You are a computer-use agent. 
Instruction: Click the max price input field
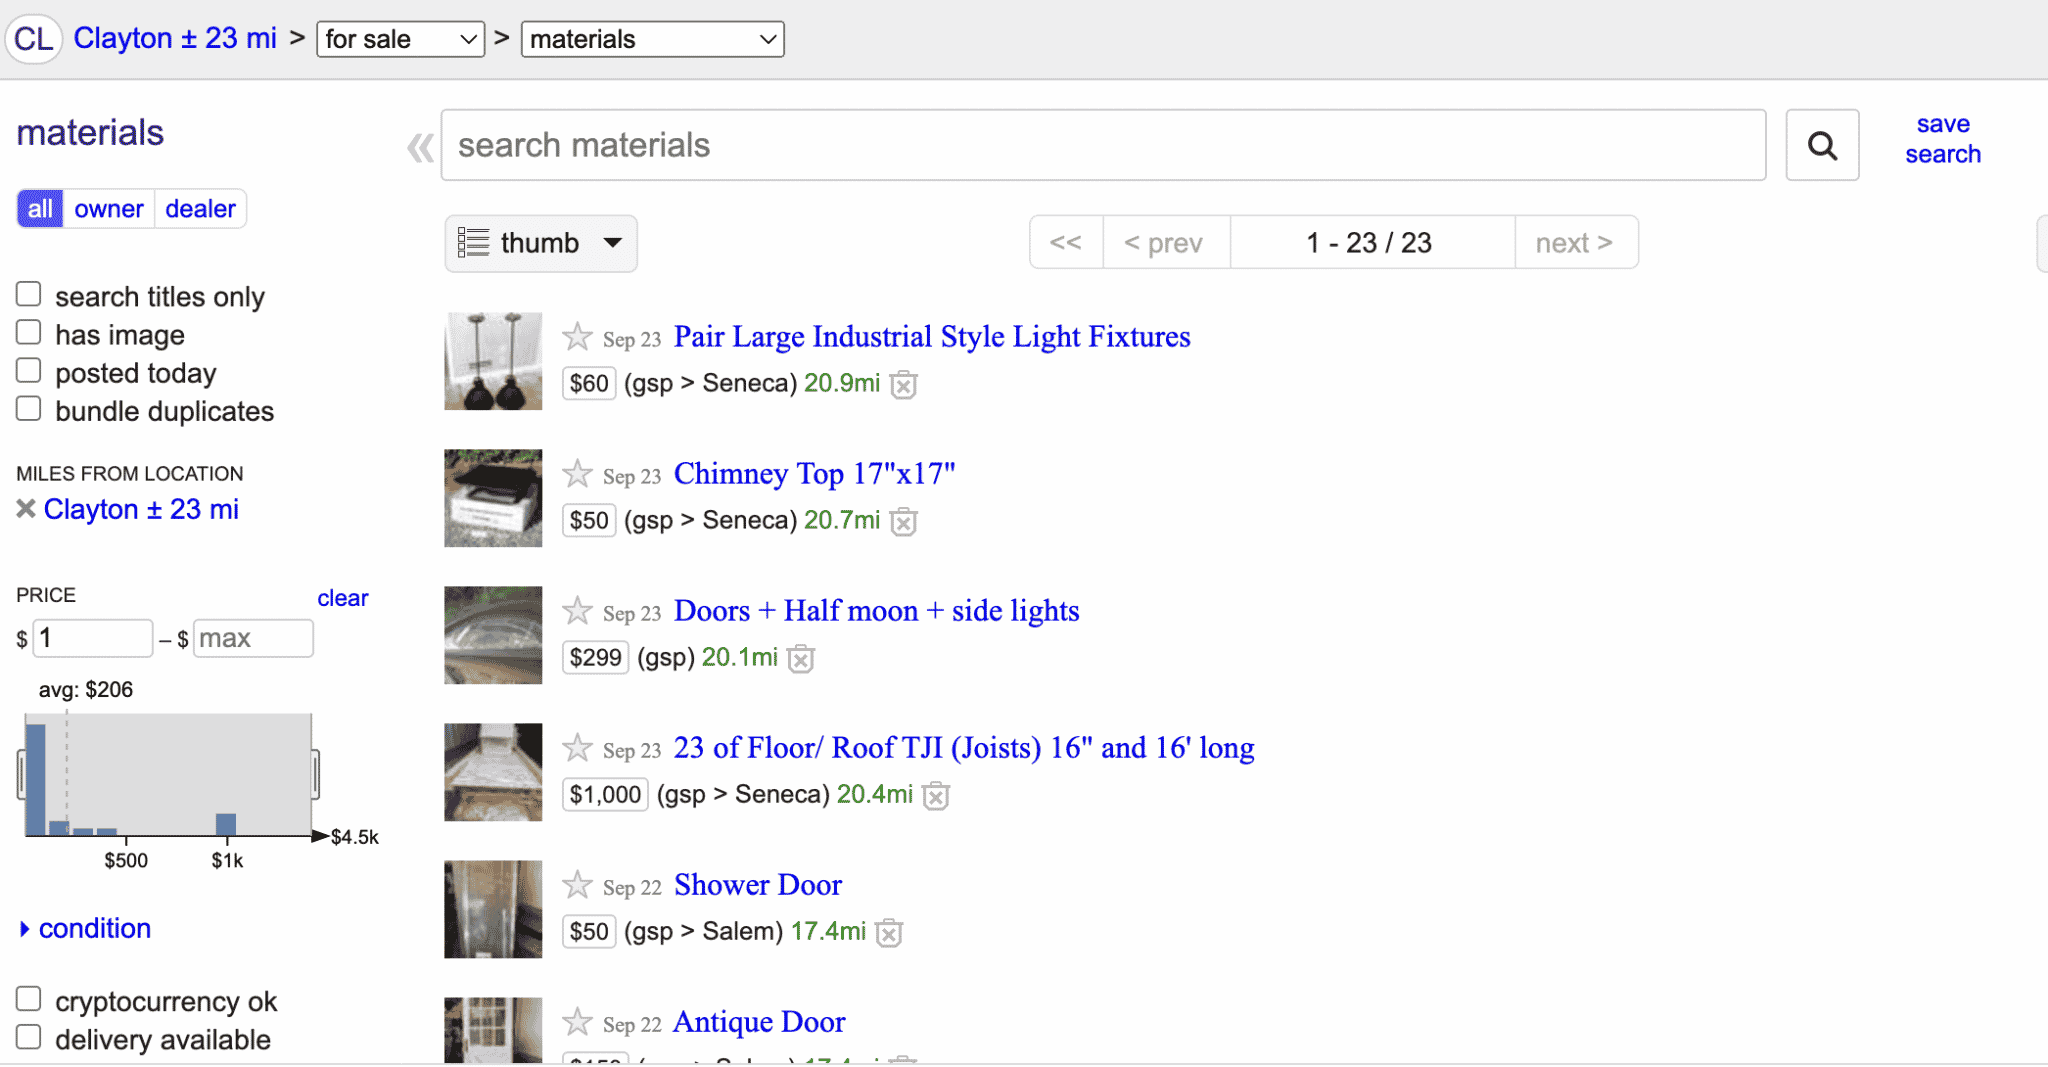coord(252,638)
